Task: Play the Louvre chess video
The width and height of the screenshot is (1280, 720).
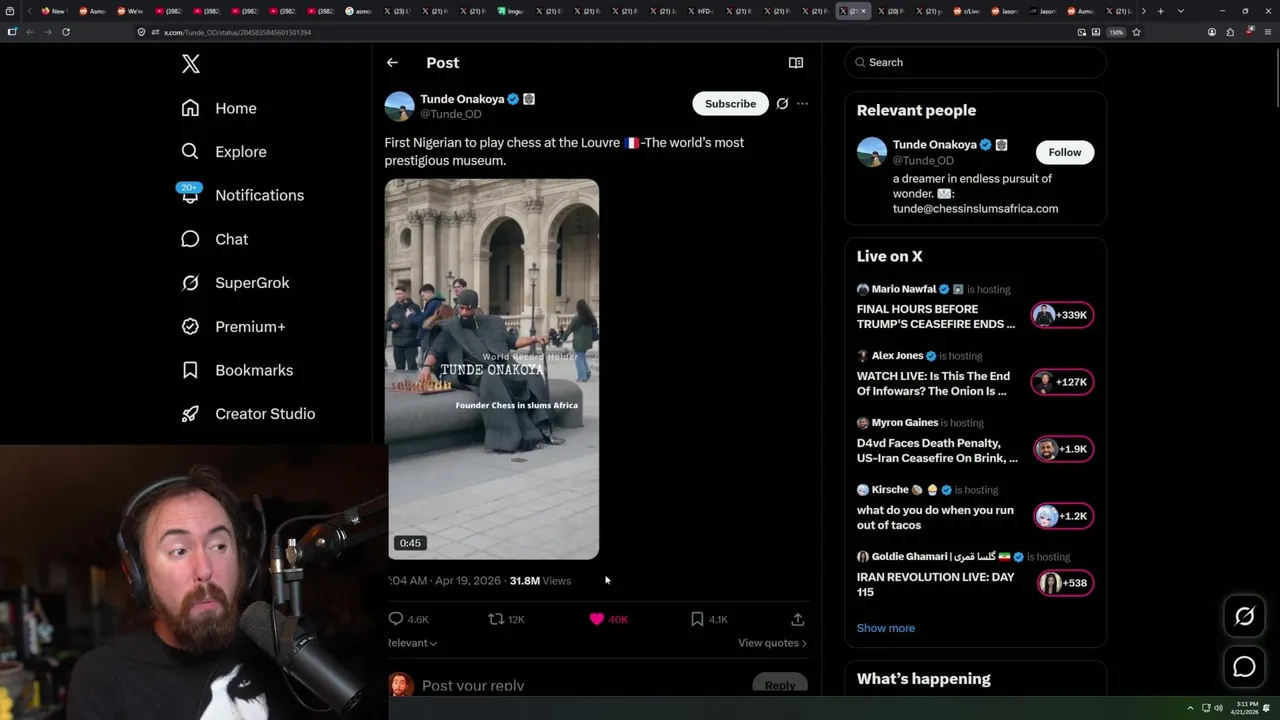Action: (492, 369)
